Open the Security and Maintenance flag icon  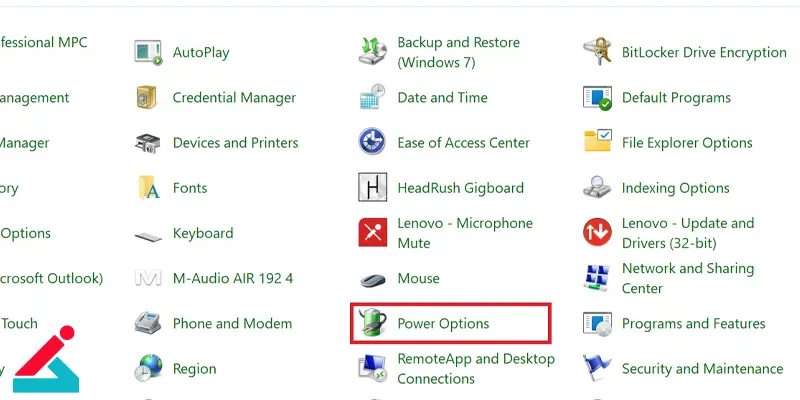[597, 368]
